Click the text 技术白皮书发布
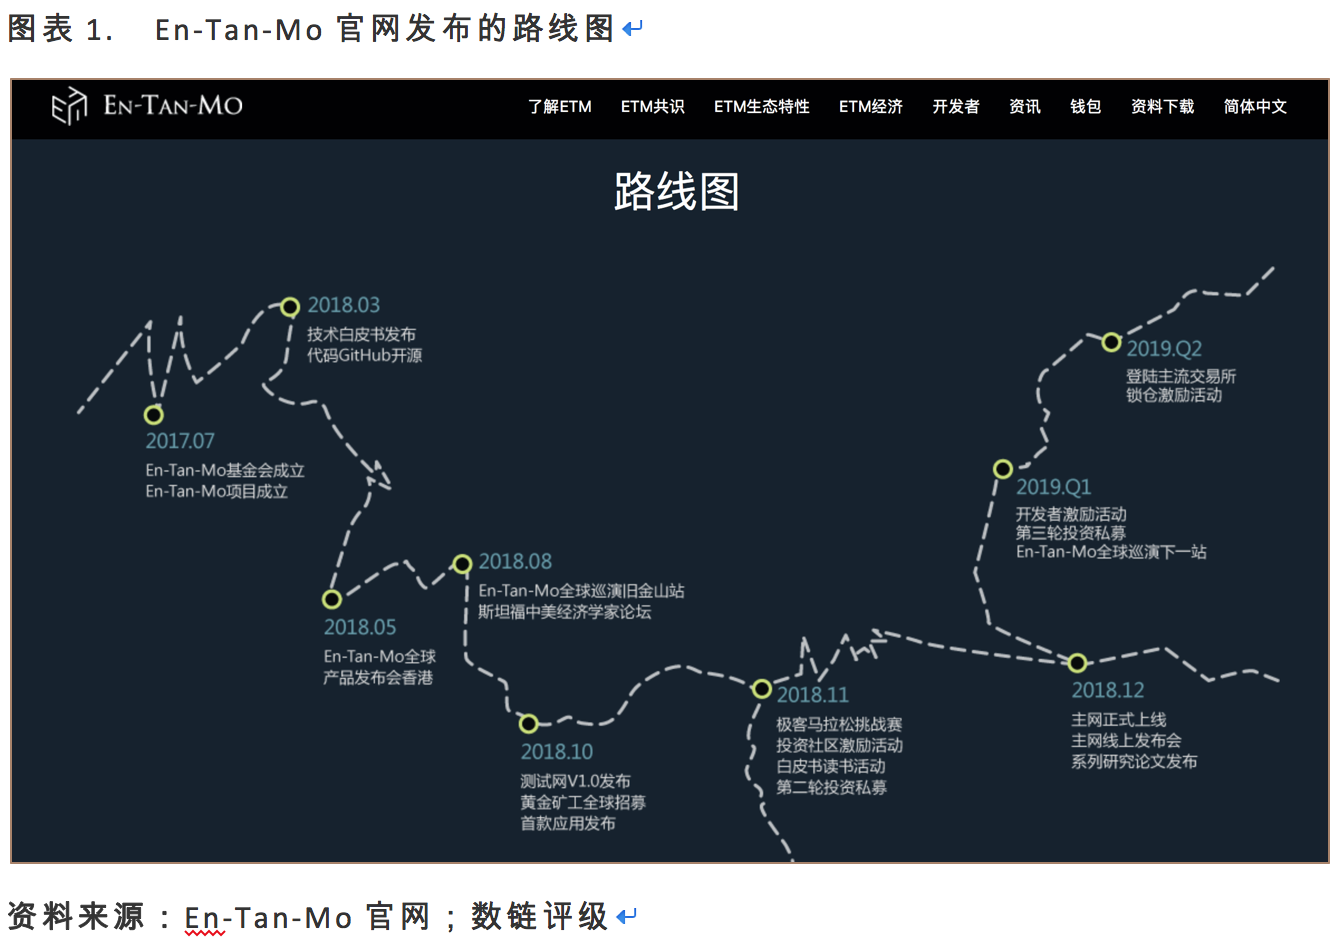Screen dimensions: 1342x940 click(x=361, y=334)
